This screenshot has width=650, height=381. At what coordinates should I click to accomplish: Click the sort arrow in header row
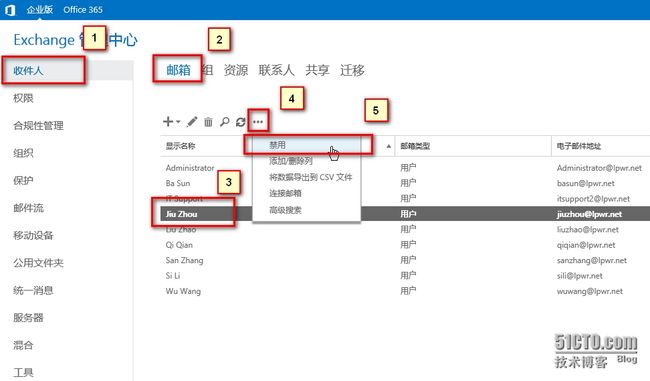pos(388,146)
